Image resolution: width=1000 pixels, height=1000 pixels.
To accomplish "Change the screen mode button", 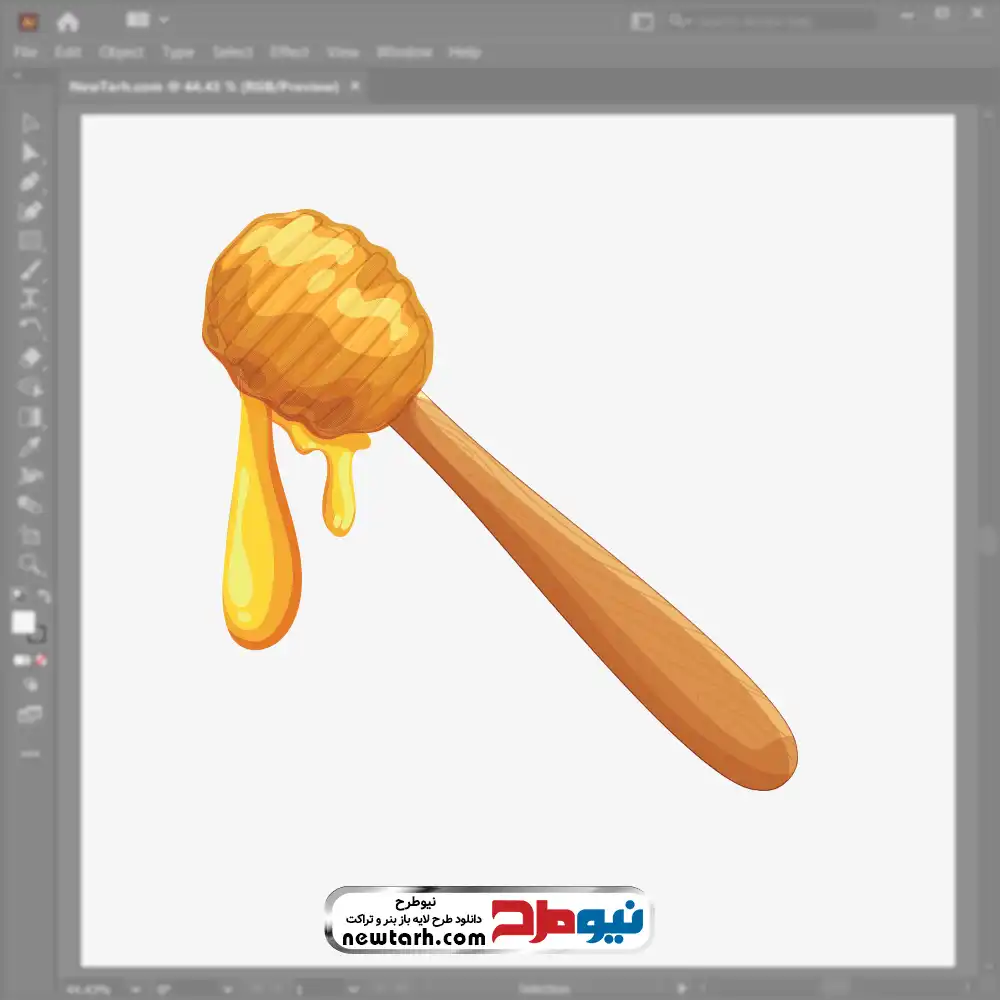I will point(30,714).
